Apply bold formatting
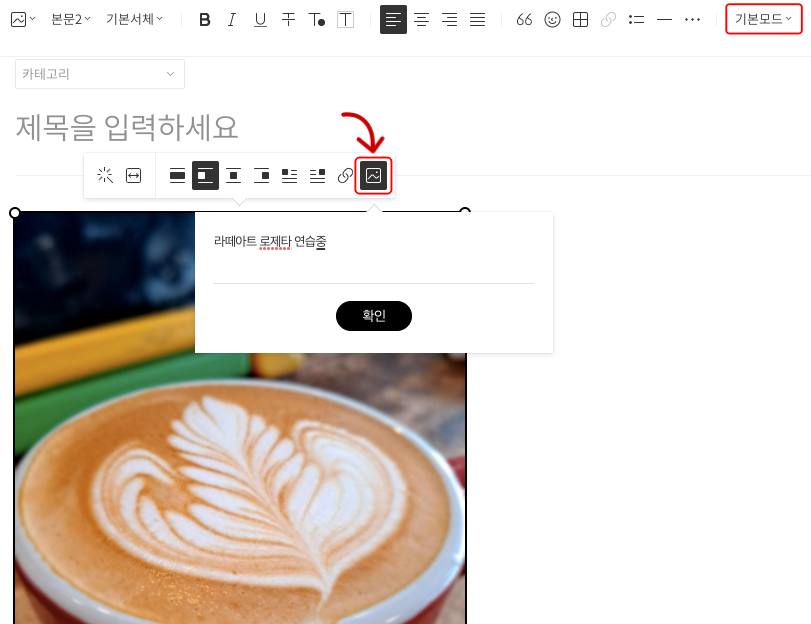Image resolution: width=811 pixels, height=624 pixels. pyautogui.click(x=204, y=18)
